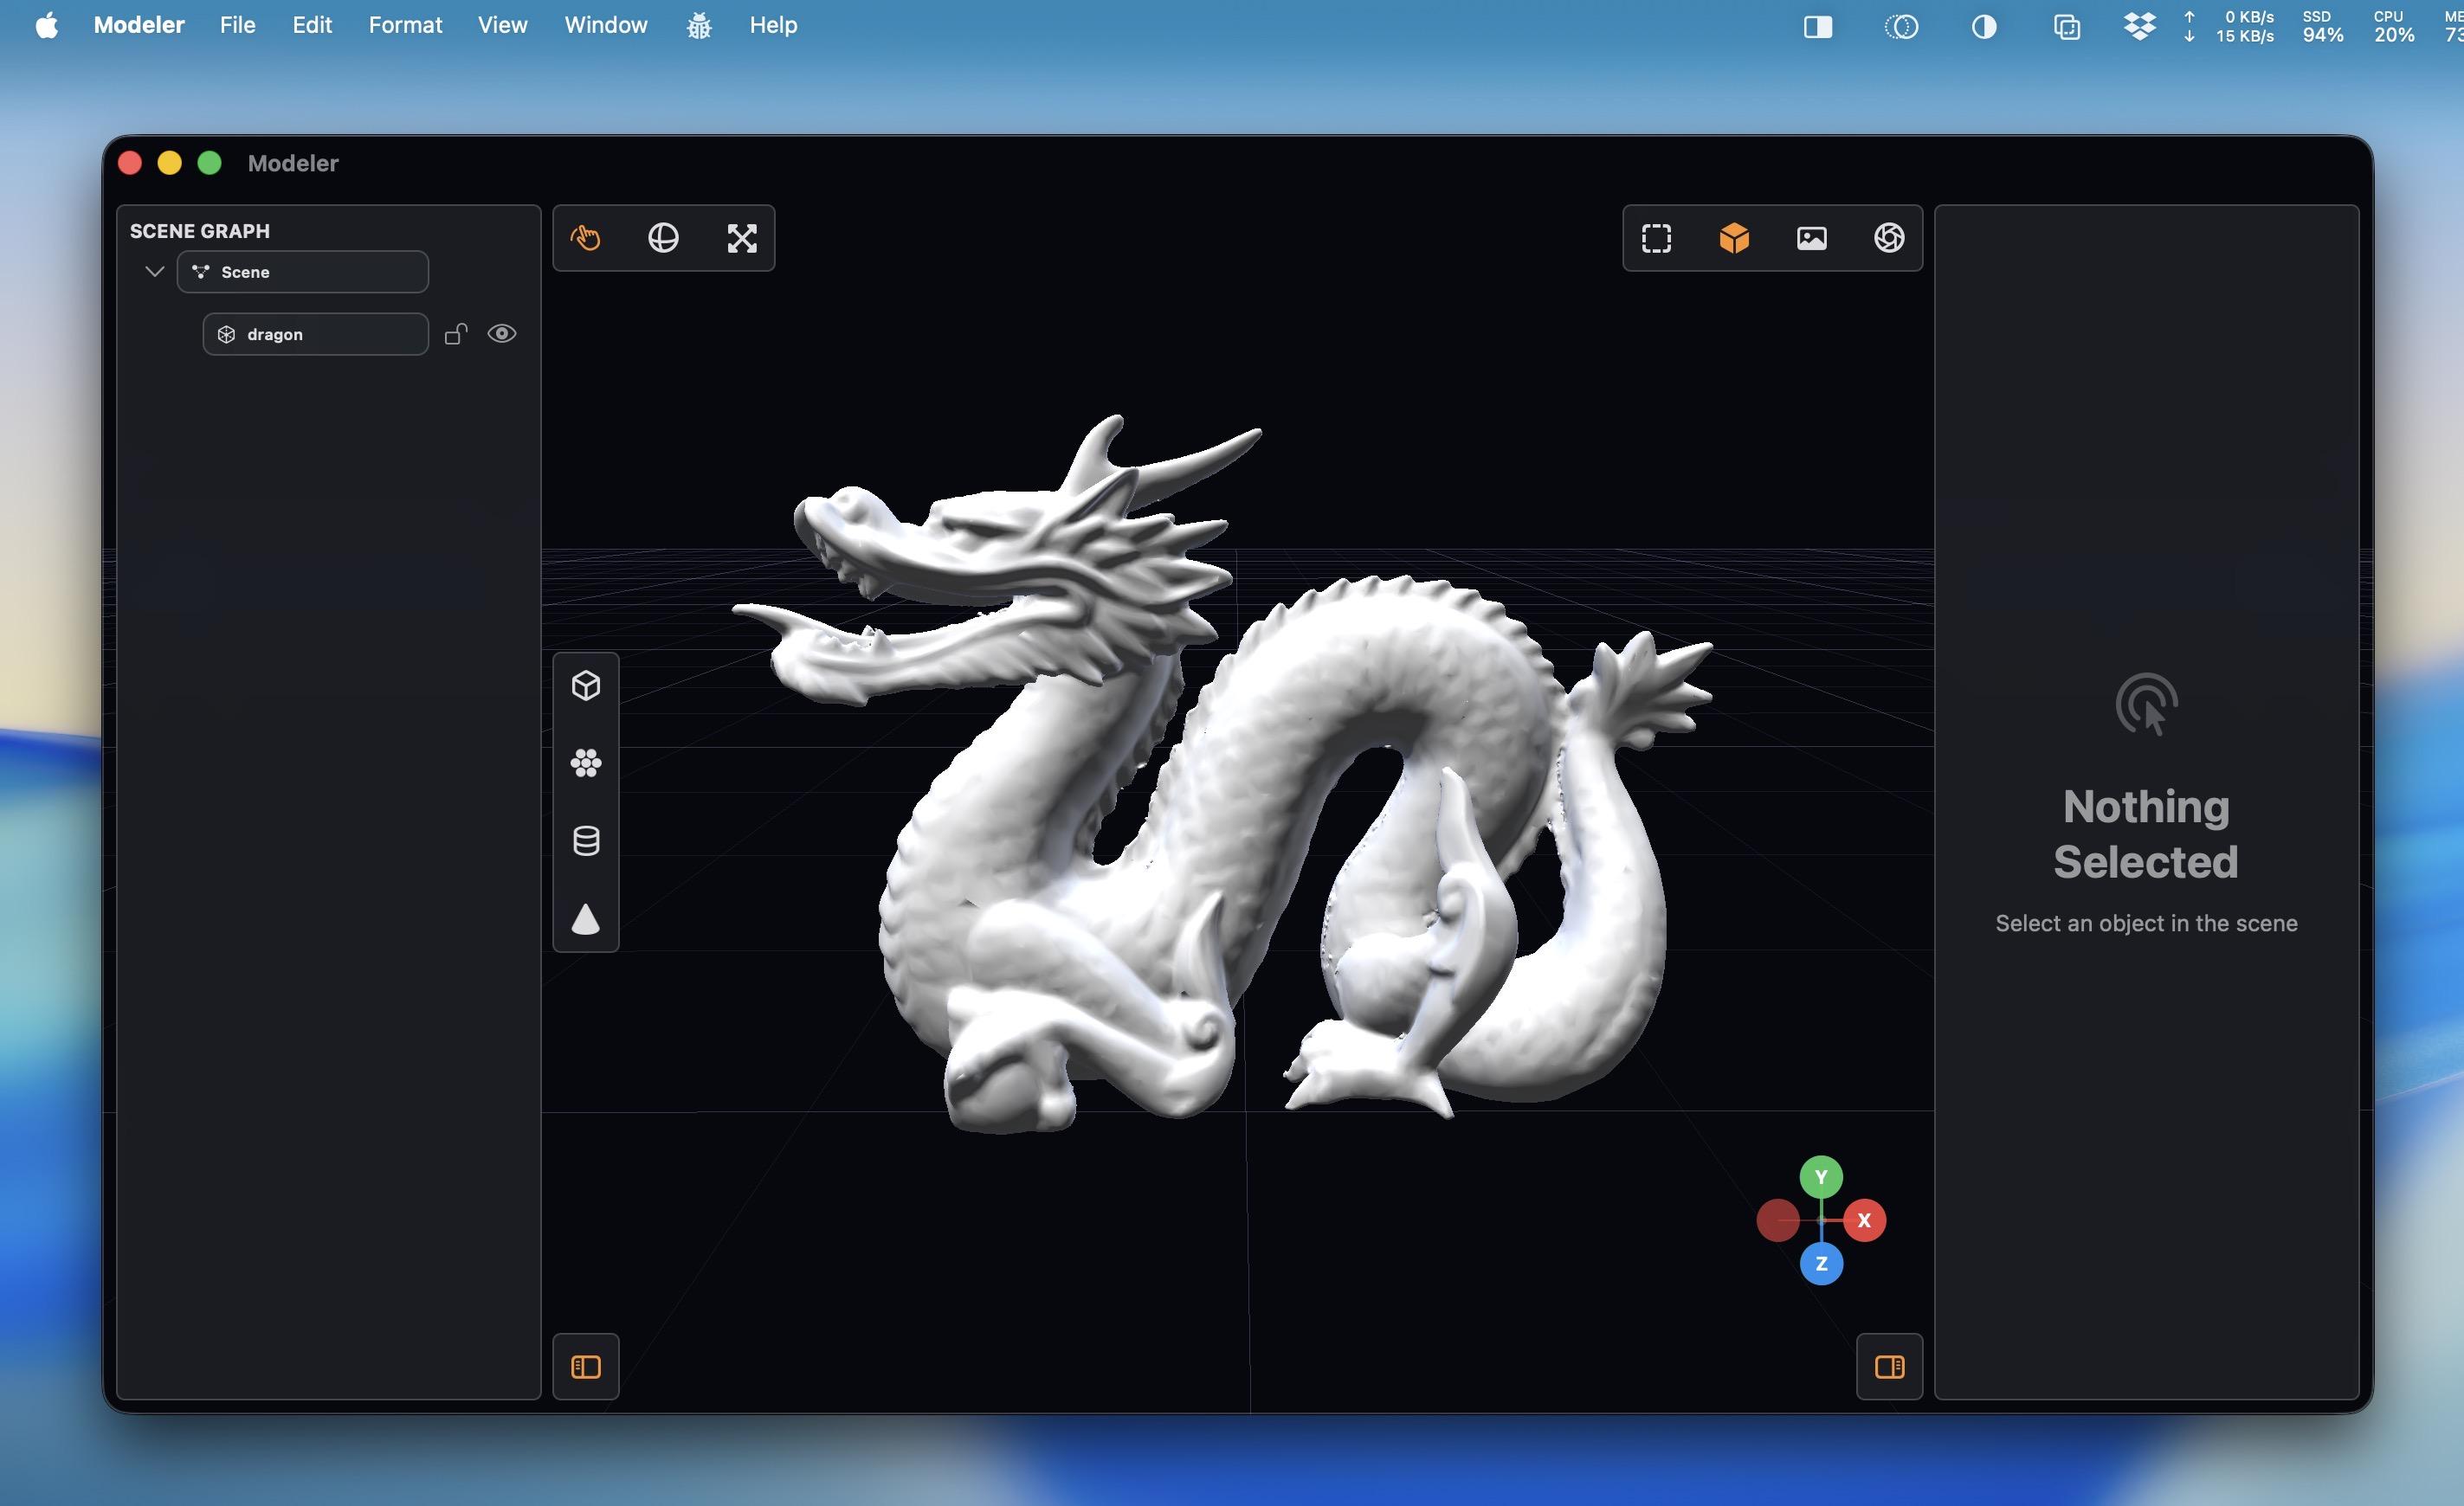Add a cylinder primitive
Image resolution: width=2464 pixels, height=1506 pixels.
[x=586, y=841]
